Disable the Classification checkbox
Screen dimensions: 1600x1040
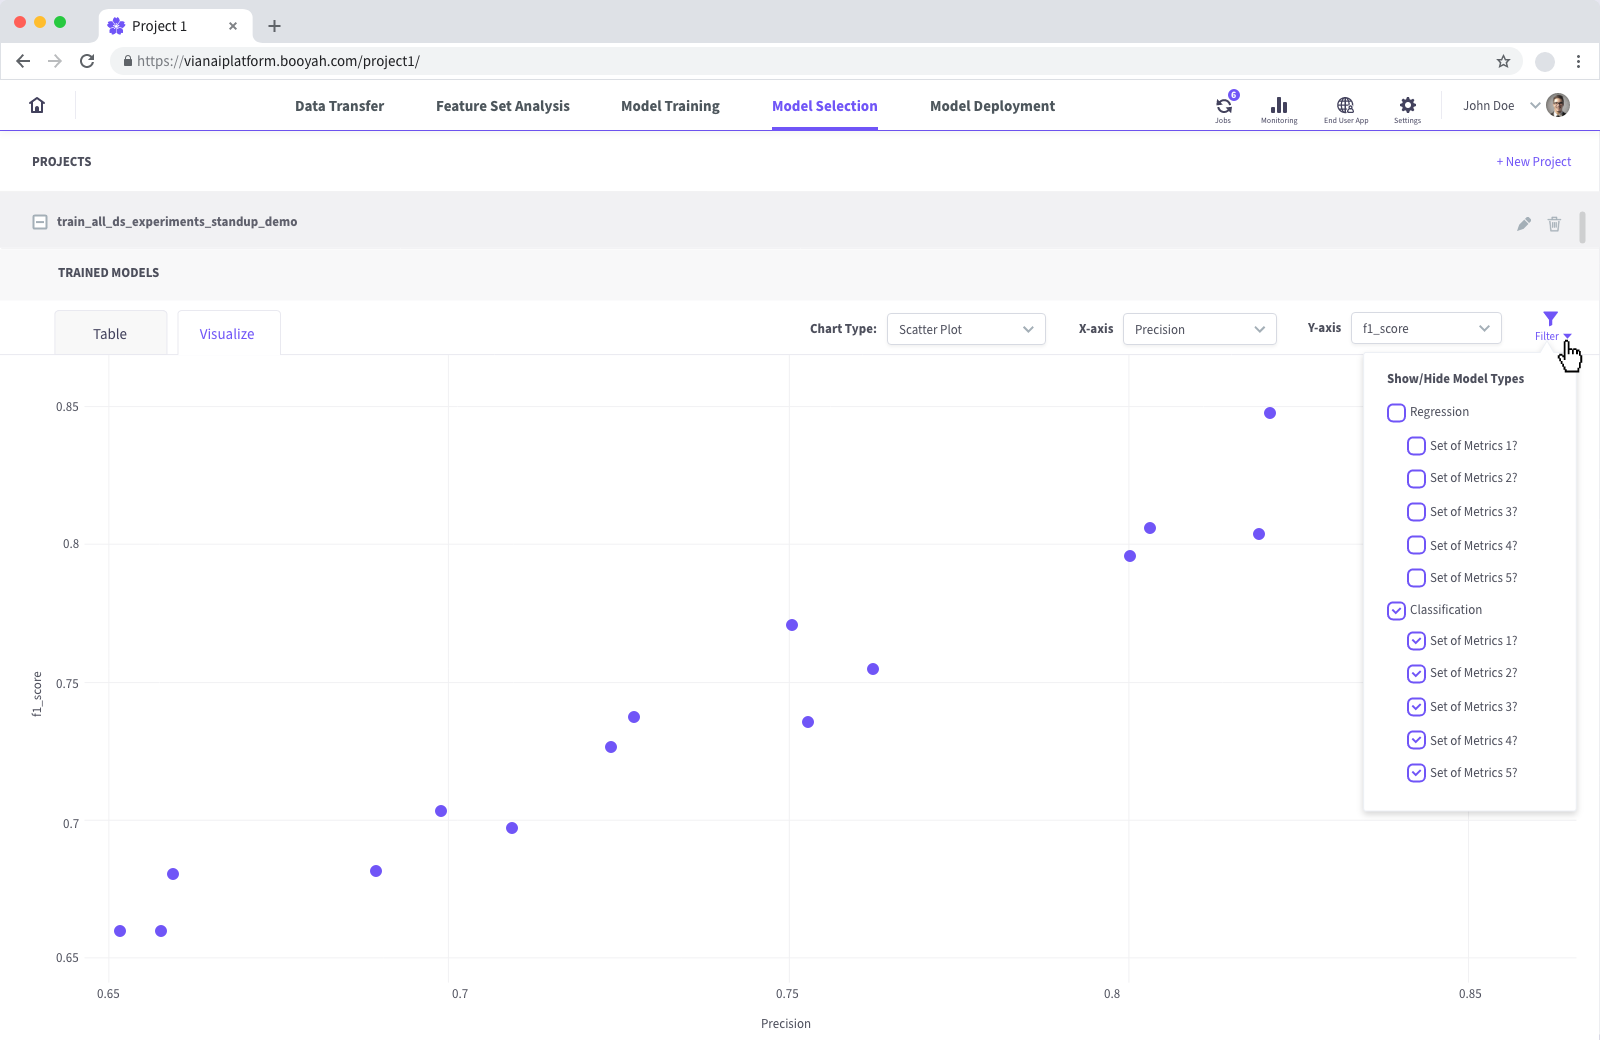tap(1396, 610)
